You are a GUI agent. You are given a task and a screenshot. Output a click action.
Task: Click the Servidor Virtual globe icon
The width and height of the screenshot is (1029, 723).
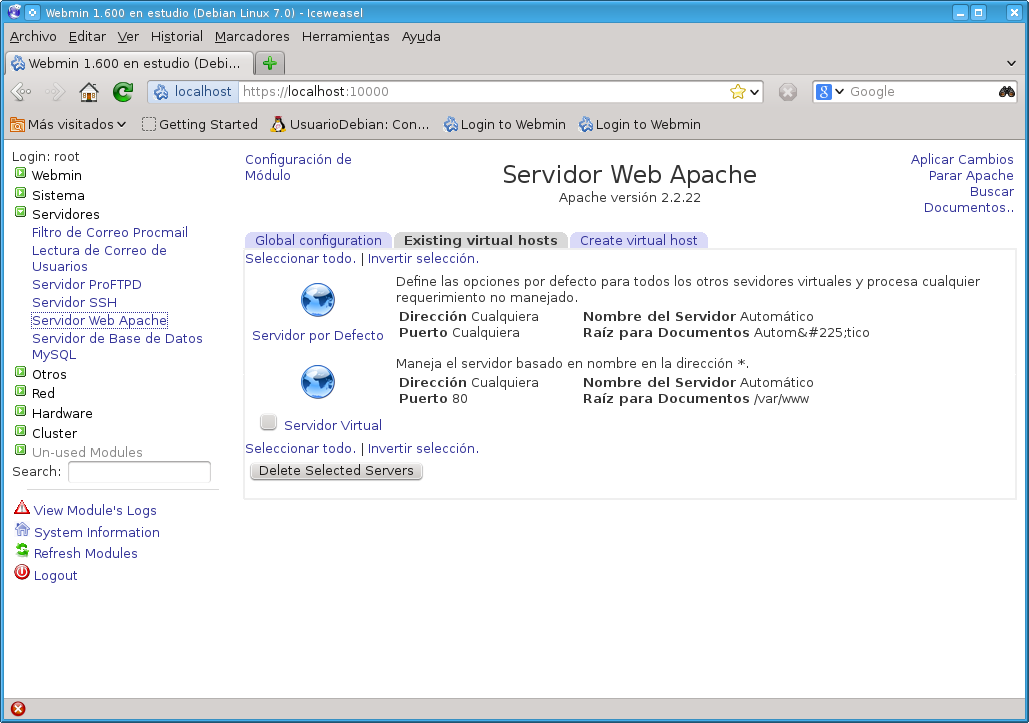(317, 381)
